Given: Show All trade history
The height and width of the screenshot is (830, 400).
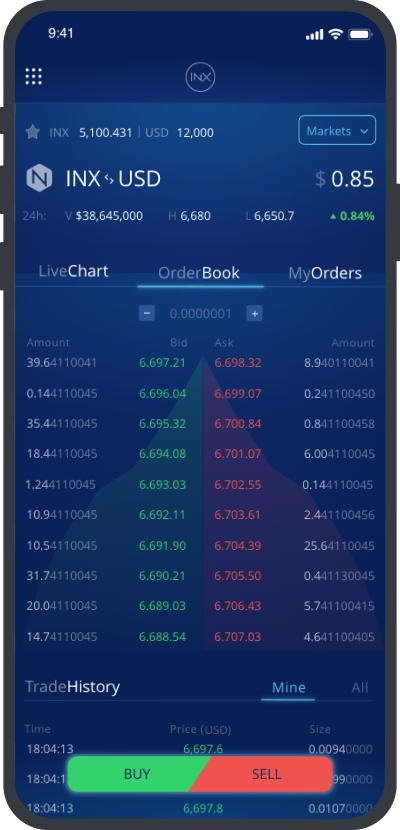Looking at the screenshot, I should point(360,688).
